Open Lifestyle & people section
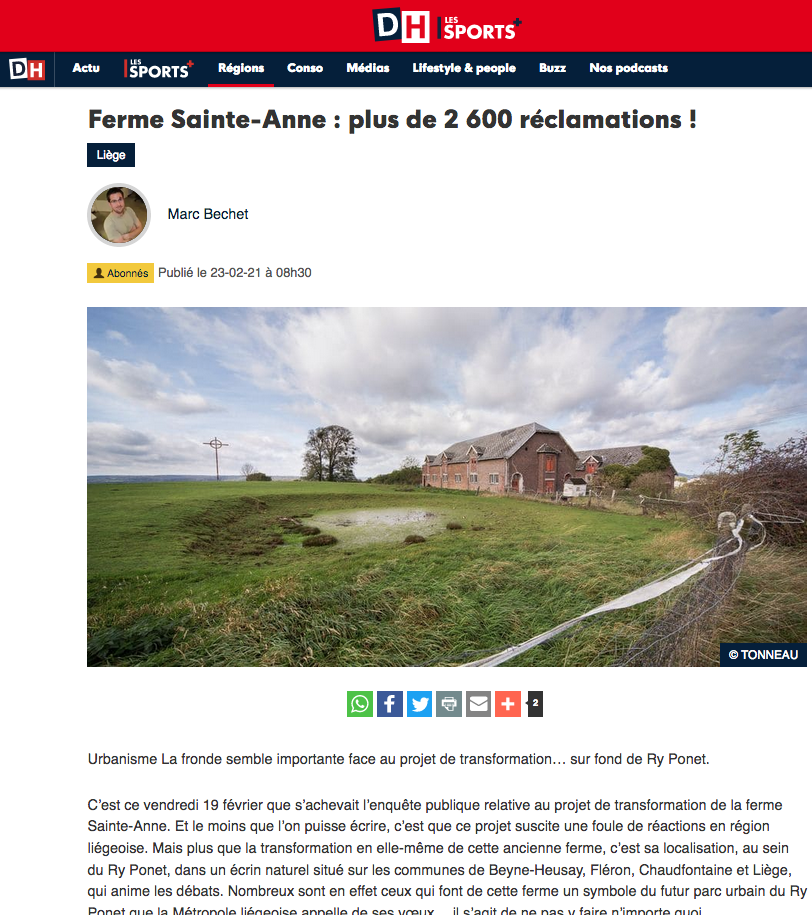Screen dimensions: 812x915 [x=464, y=68]
